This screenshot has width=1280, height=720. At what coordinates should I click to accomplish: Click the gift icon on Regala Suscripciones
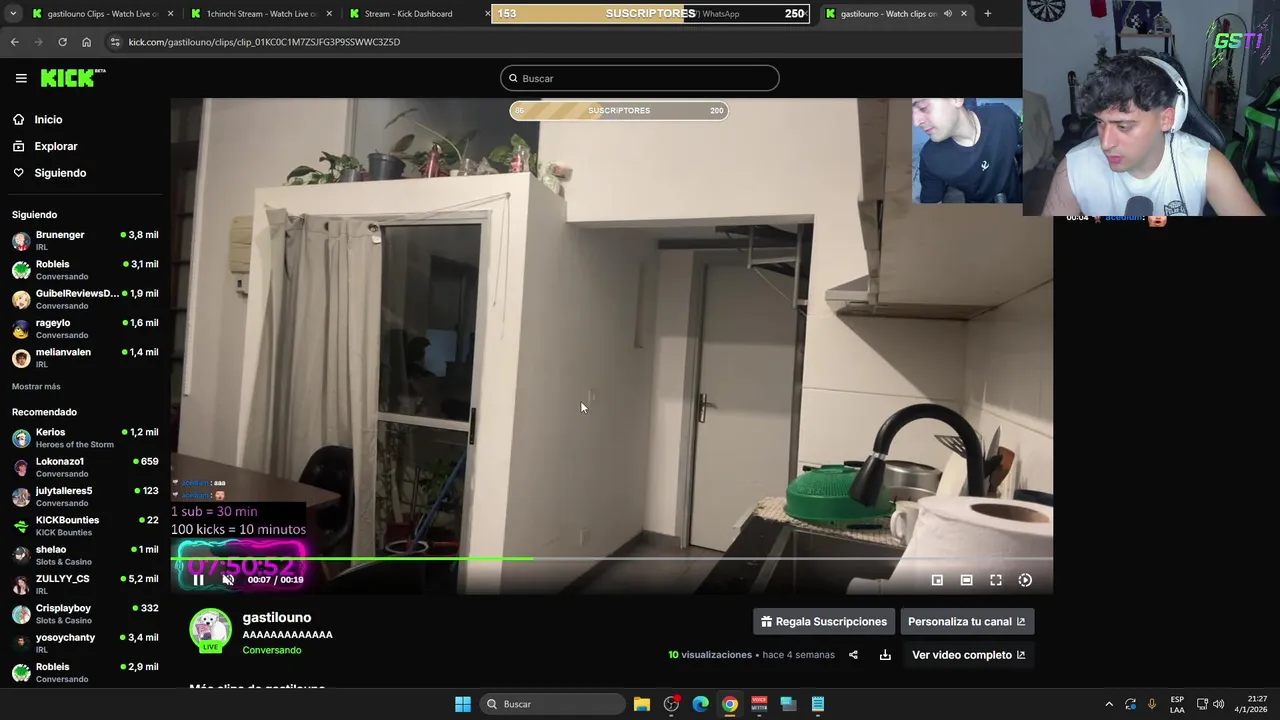766,622
